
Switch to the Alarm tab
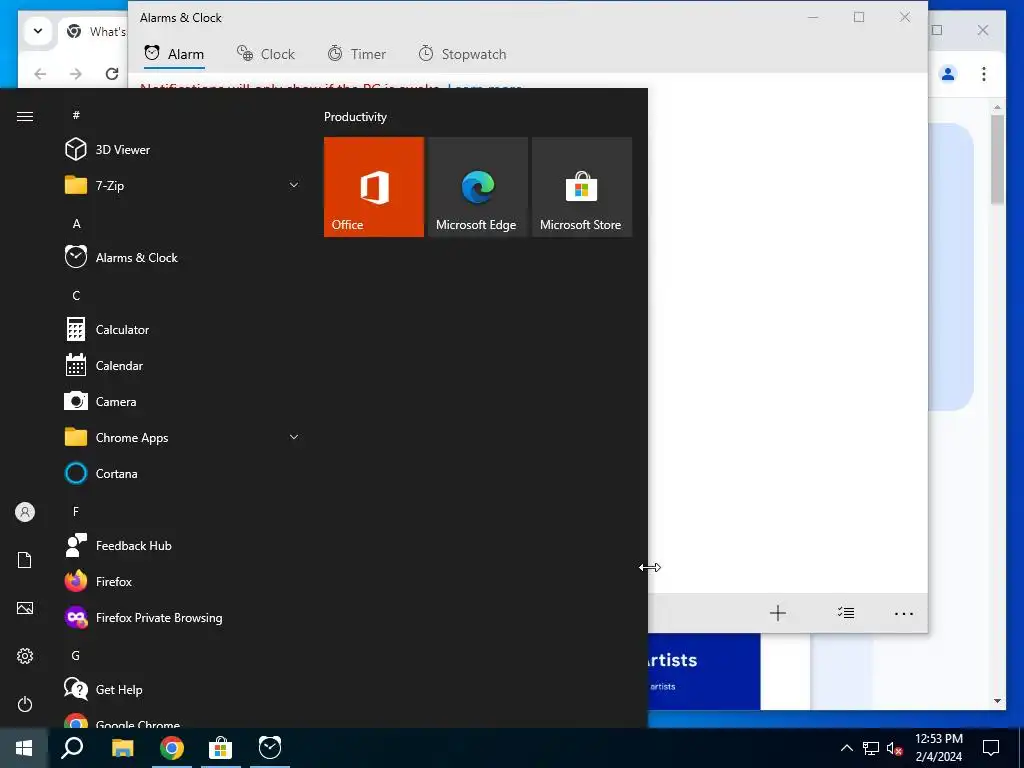[x=174, y=54]
